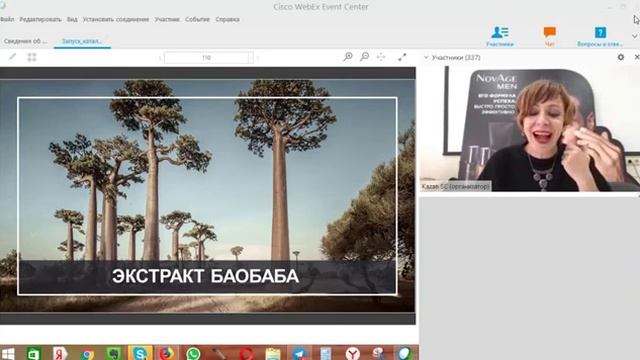Zoom in on the shared slide

pos(348,57)
